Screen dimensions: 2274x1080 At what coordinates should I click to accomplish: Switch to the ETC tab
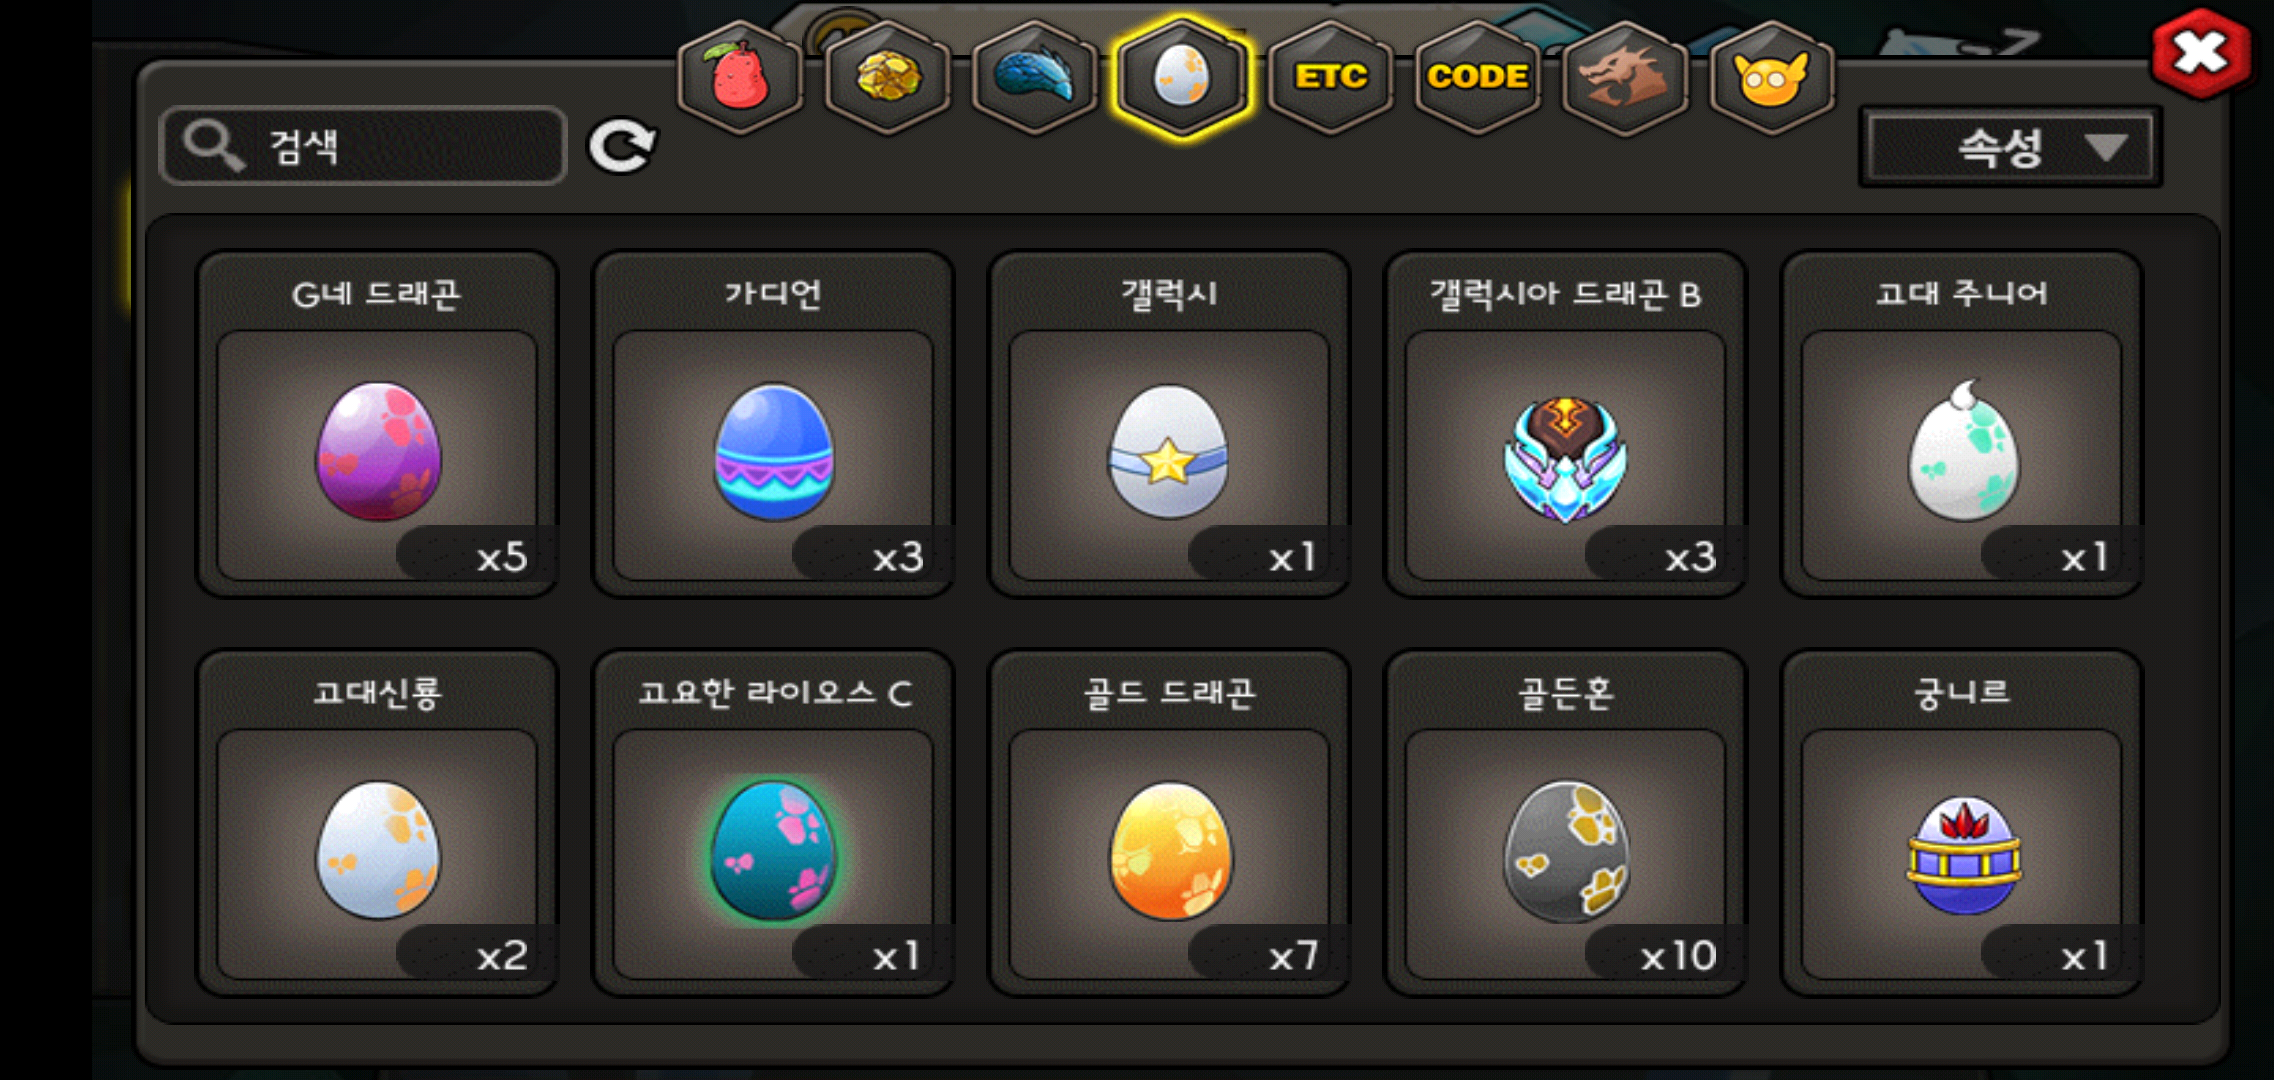pos(1330,77)
